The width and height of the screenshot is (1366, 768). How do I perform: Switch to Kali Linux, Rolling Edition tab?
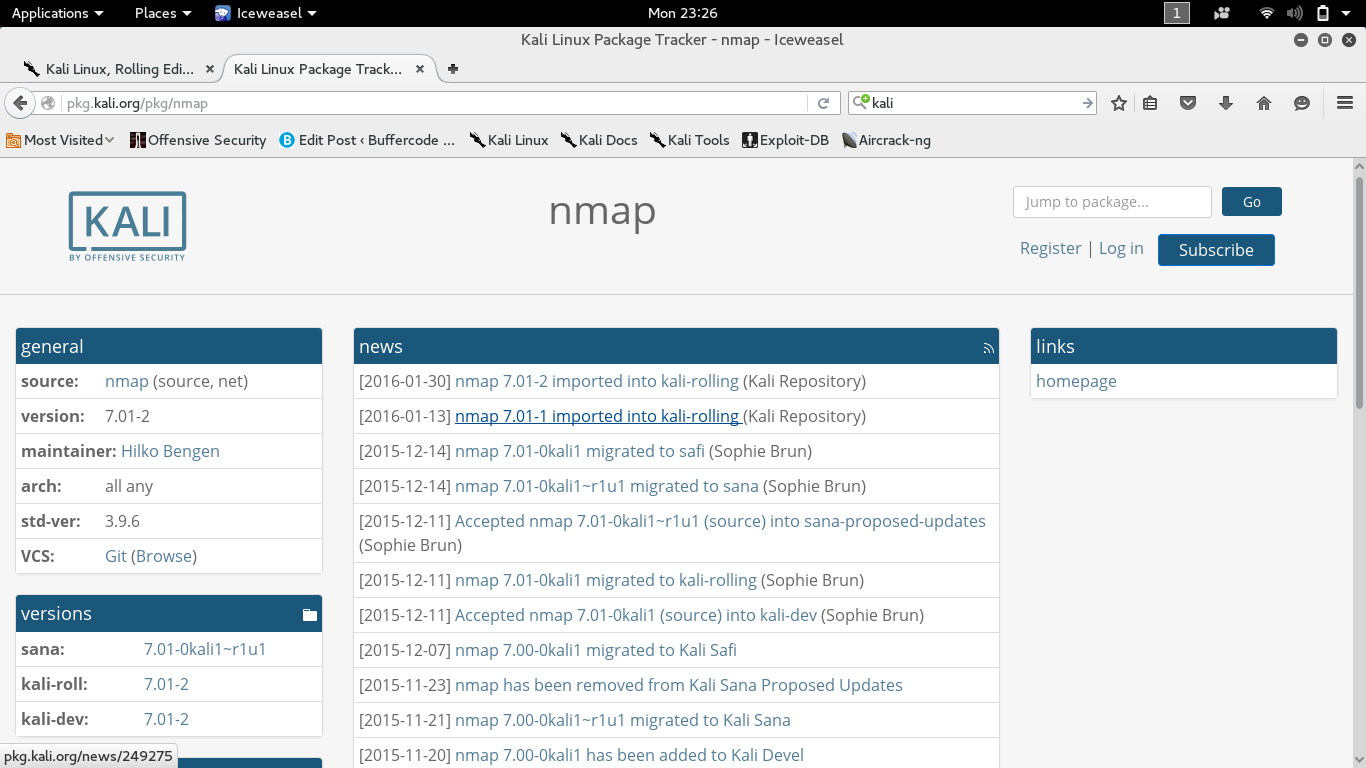(x=119, y=69)
